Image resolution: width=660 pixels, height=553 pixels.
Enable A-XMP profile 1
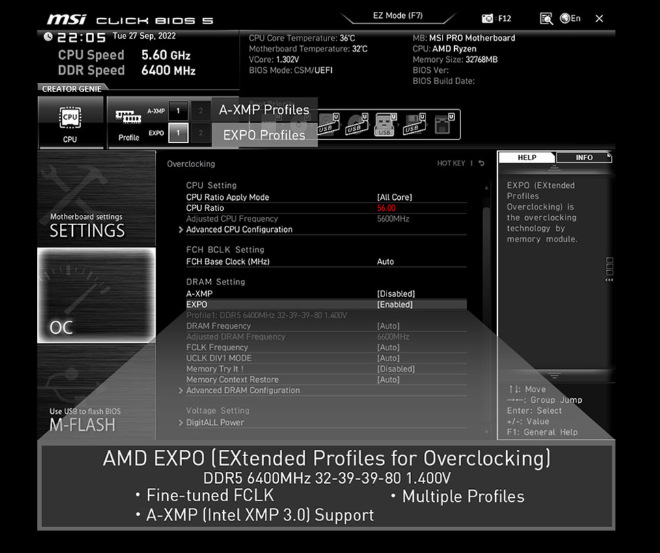(x=178, y=111)
